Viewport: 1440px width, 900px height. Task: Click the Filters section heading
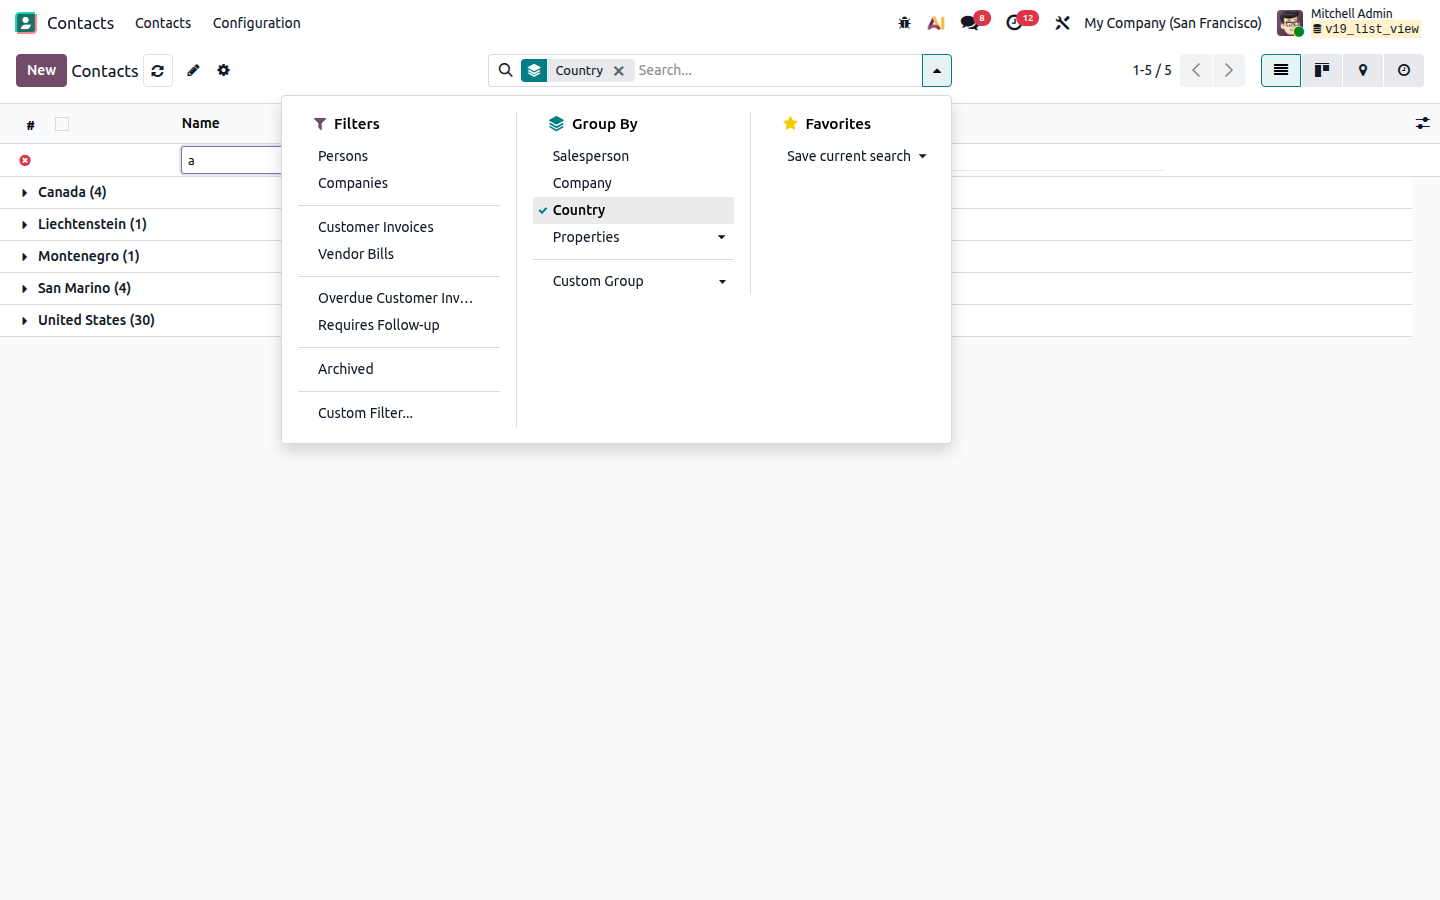347,124
